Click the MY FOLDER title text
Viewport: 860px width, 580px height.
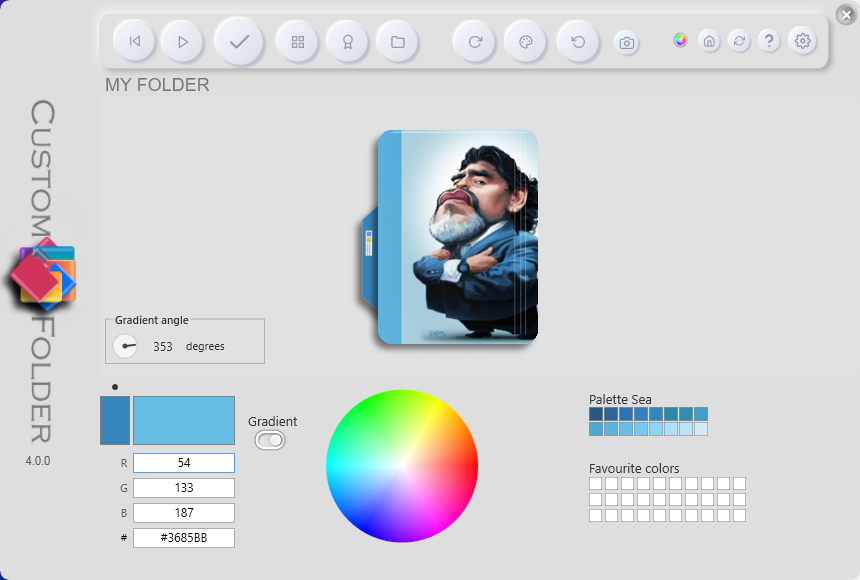pos(157,85)
